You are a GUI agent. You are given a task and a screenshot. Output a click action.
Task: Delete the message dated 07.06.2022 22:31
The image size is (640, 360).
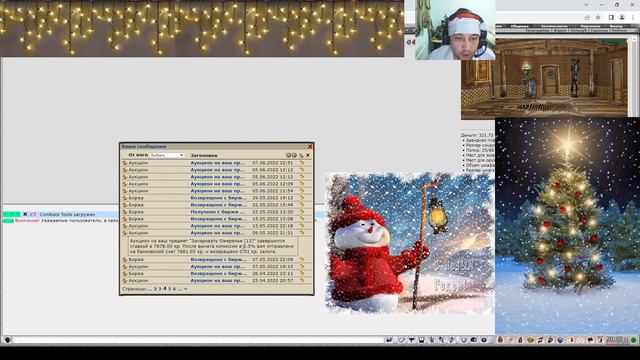(302, 162)
